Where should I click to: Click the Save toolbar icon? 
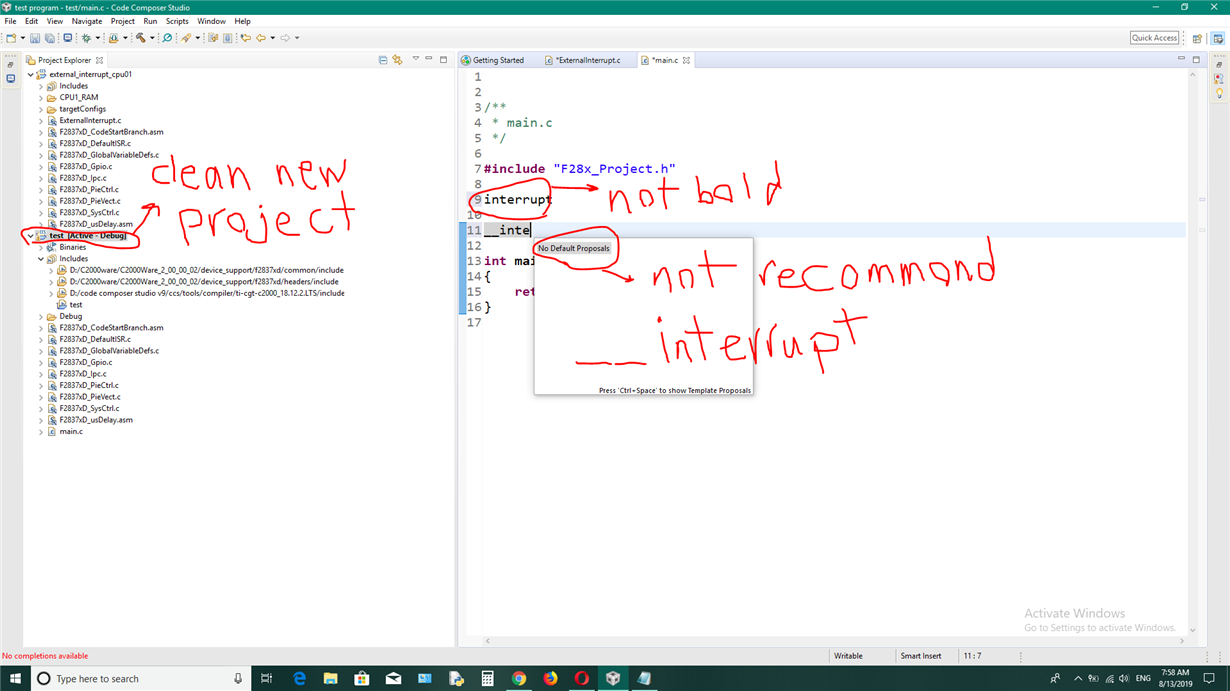tap(35, 38)
